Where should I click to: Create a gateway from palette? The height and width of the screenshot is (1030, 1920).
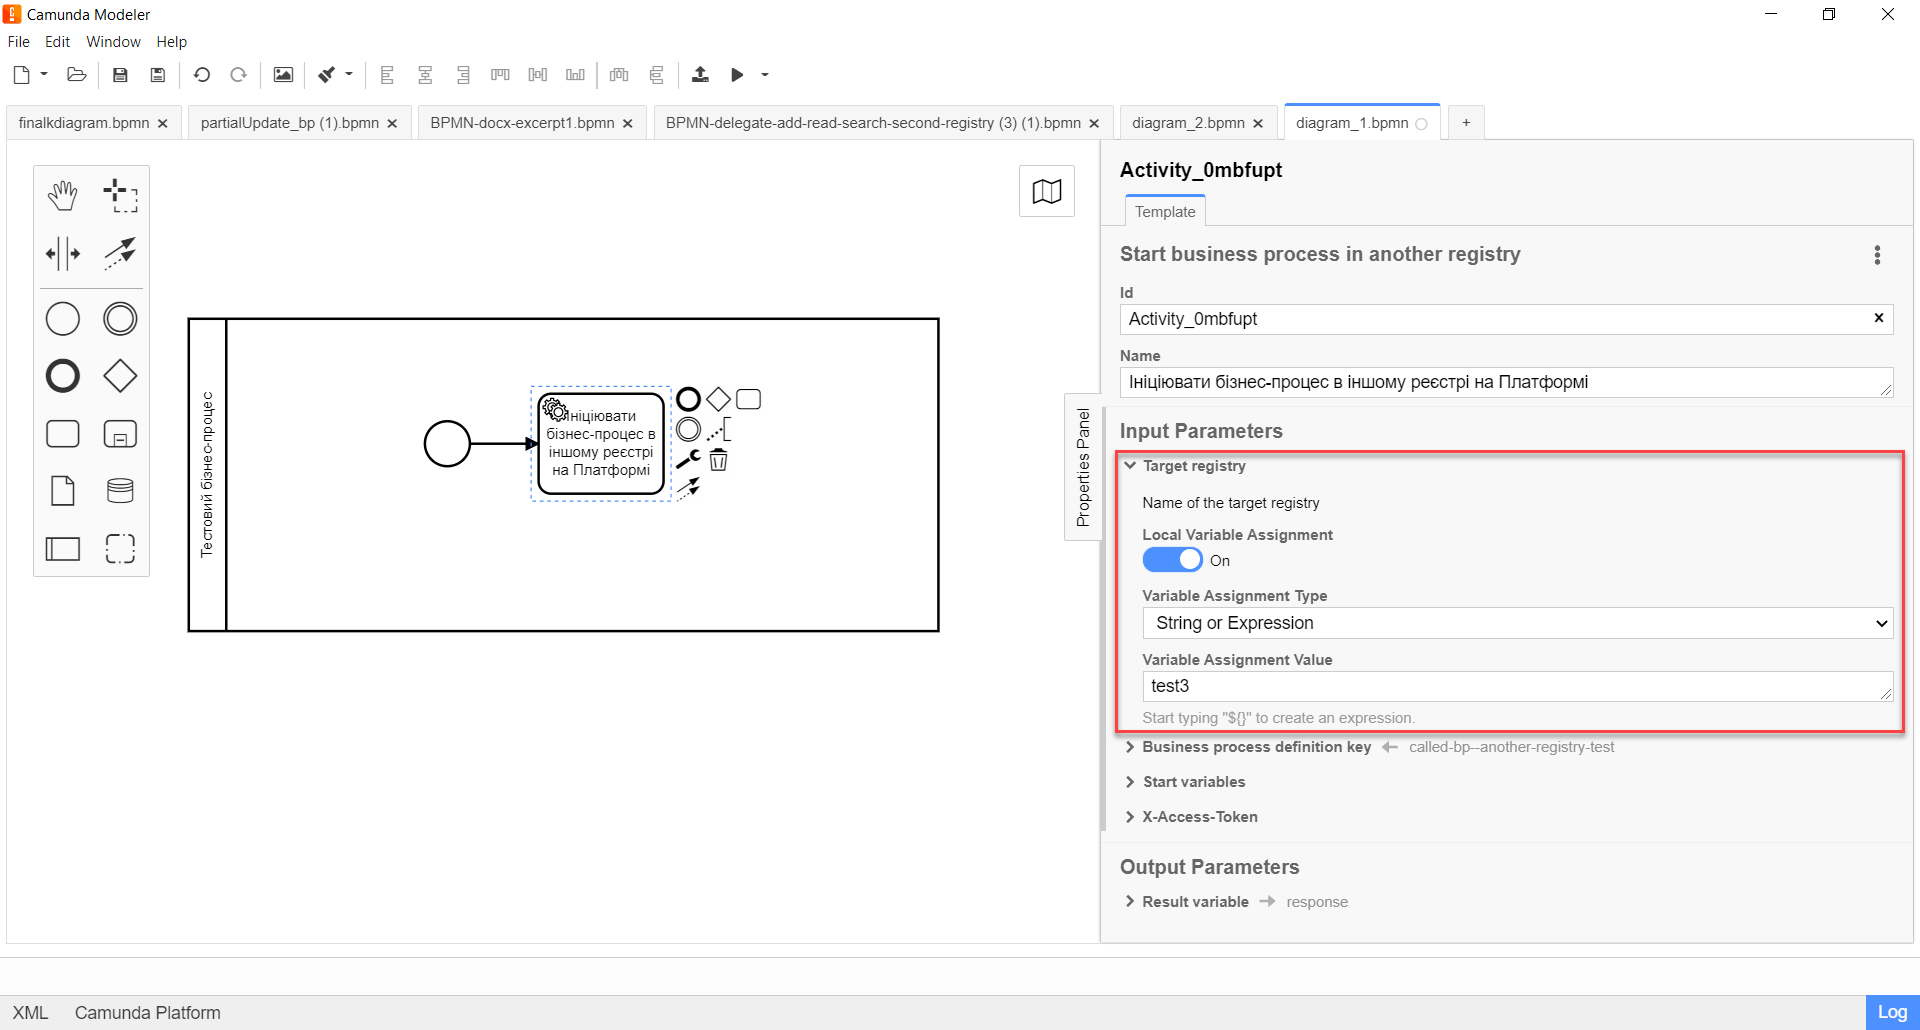coord(120,376)
